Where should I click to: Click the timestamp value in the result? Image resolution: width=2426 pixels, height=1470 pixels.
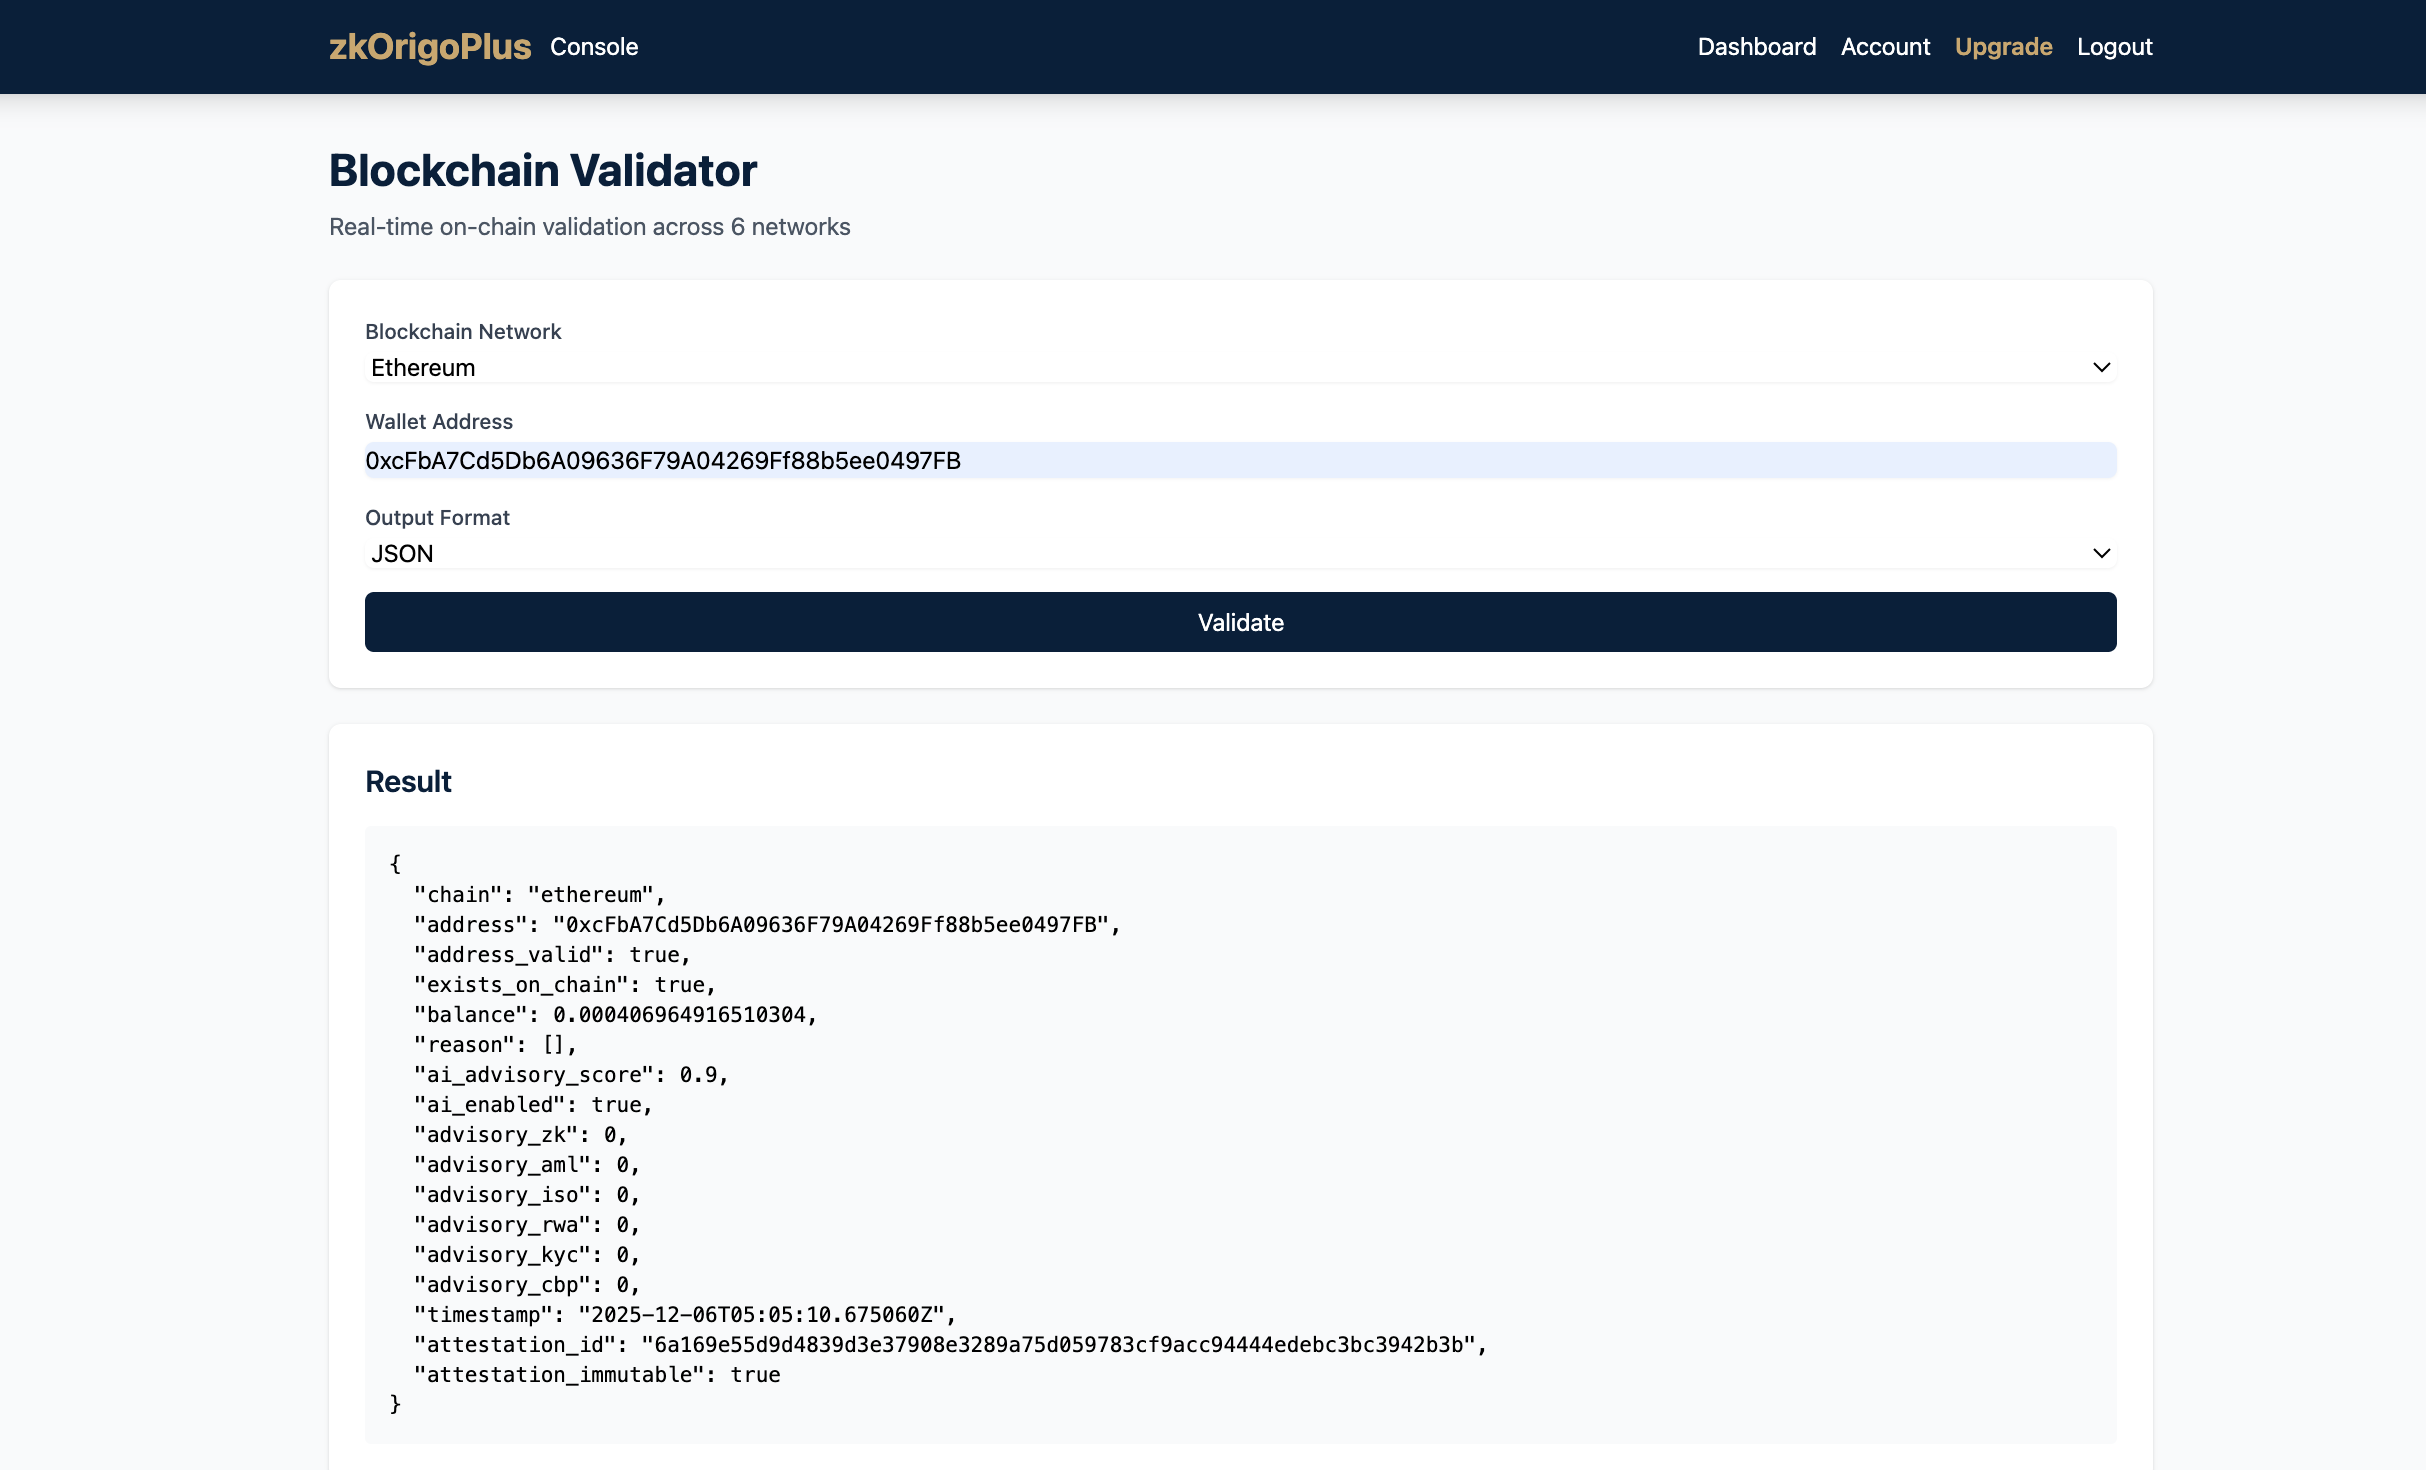coord(765,1315)
